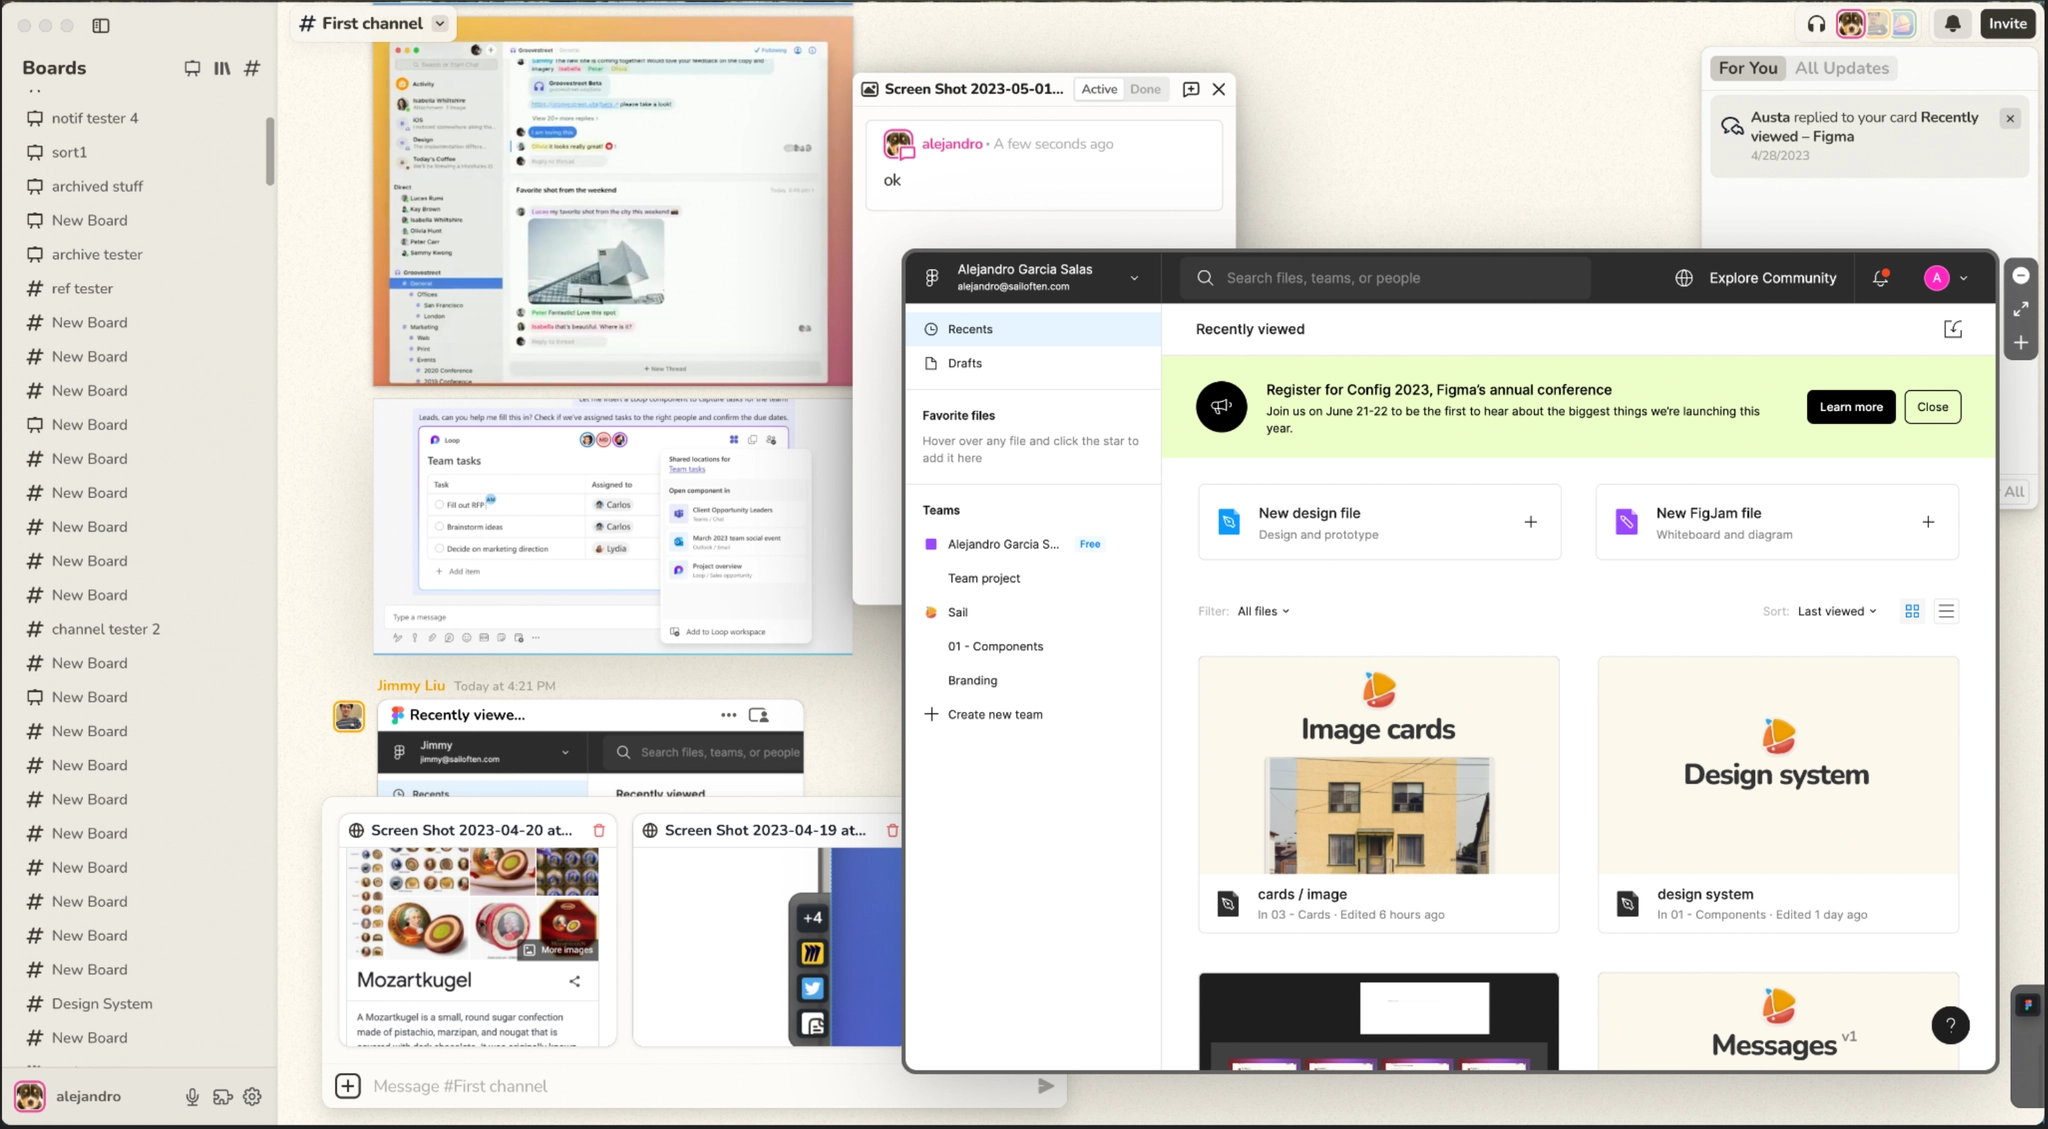The height and width of the screenshot is (1129, 2048).
Task: Switch to the All Updates tab
Action: tap(1841, 68)
